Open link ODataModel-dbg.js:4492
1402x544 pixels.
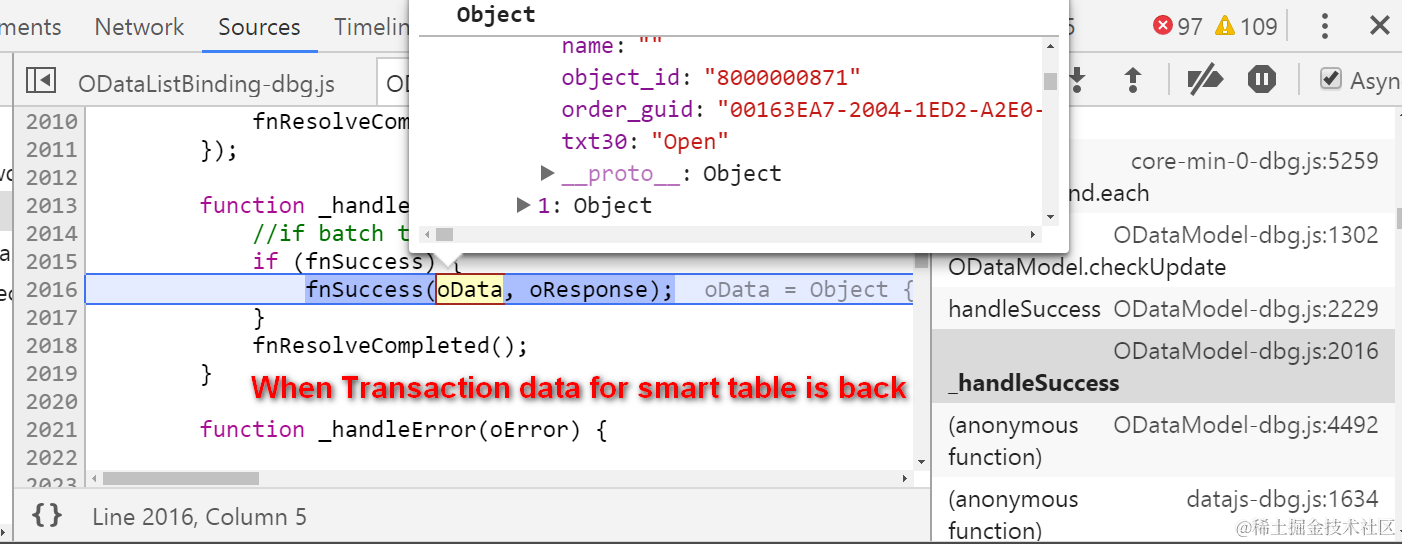[1246, 425]
